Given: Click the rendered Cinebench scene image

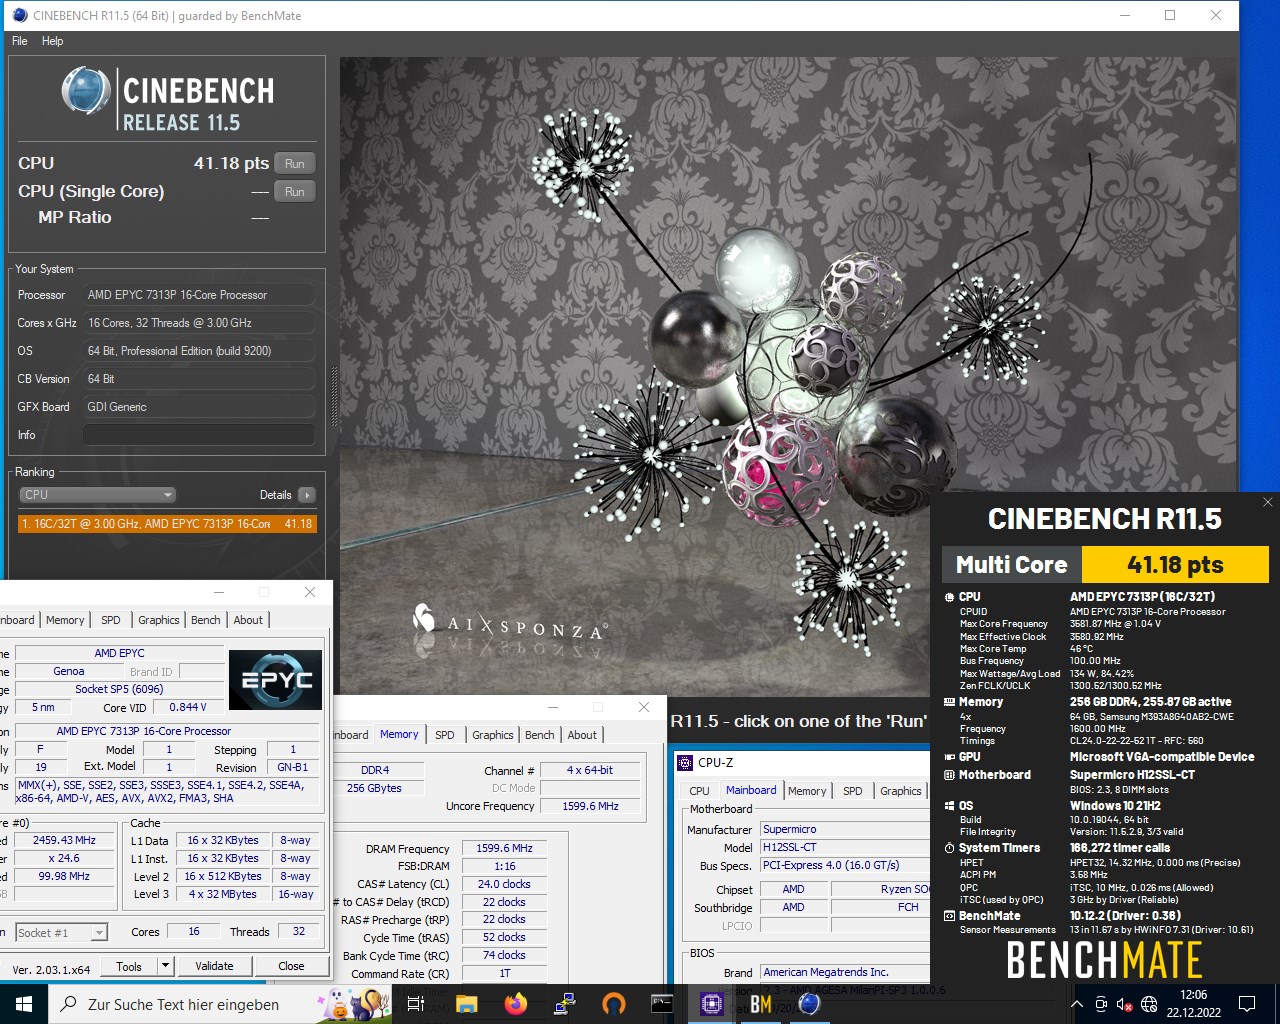Looking at the screenshot, I should pos(790,375).
